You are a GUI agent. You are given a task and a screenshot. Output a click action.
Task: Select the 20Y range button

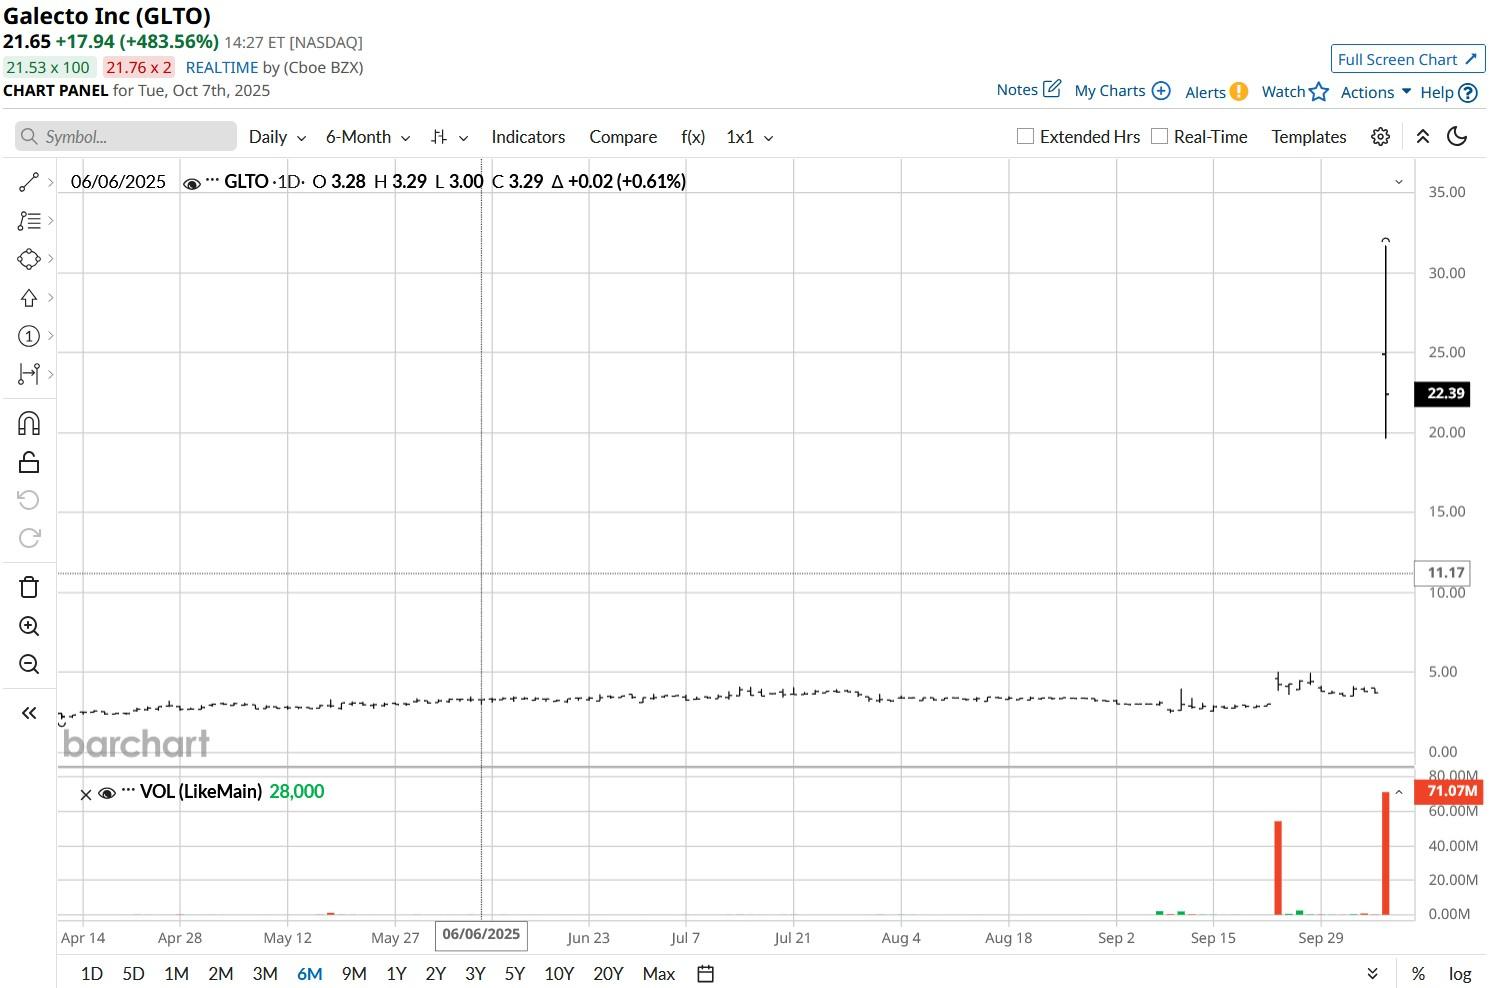pyautogui.click(x=608, y=974)
